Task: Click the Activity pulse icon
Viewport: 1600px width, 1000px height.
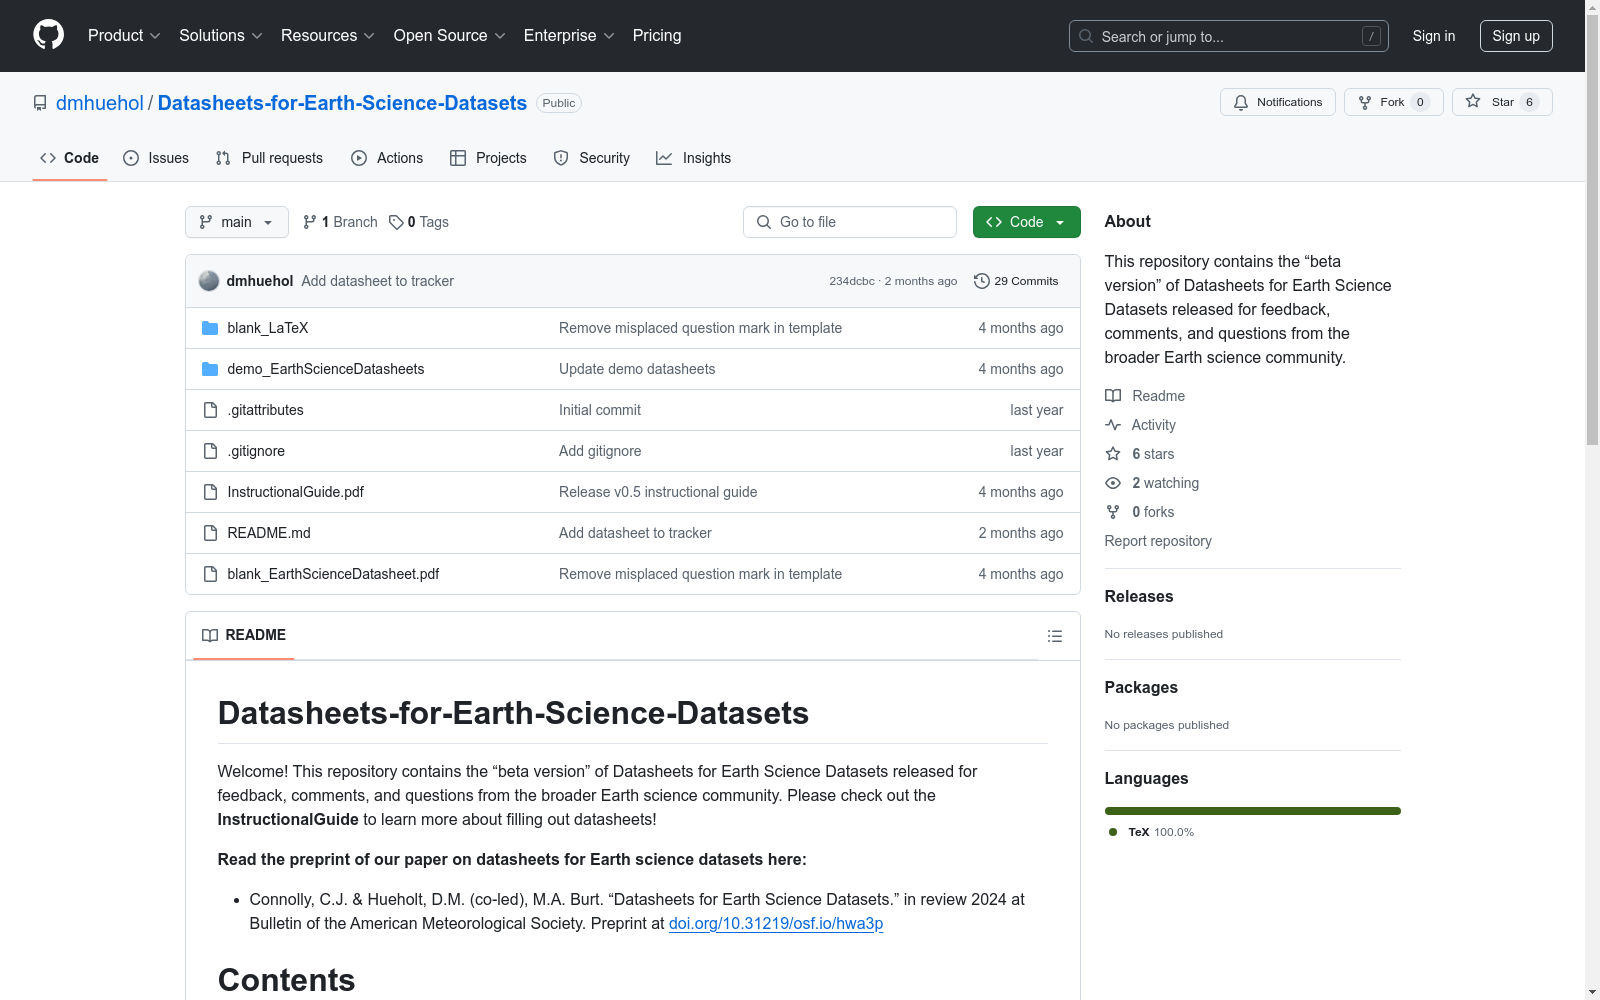Action: [1113, 425]
